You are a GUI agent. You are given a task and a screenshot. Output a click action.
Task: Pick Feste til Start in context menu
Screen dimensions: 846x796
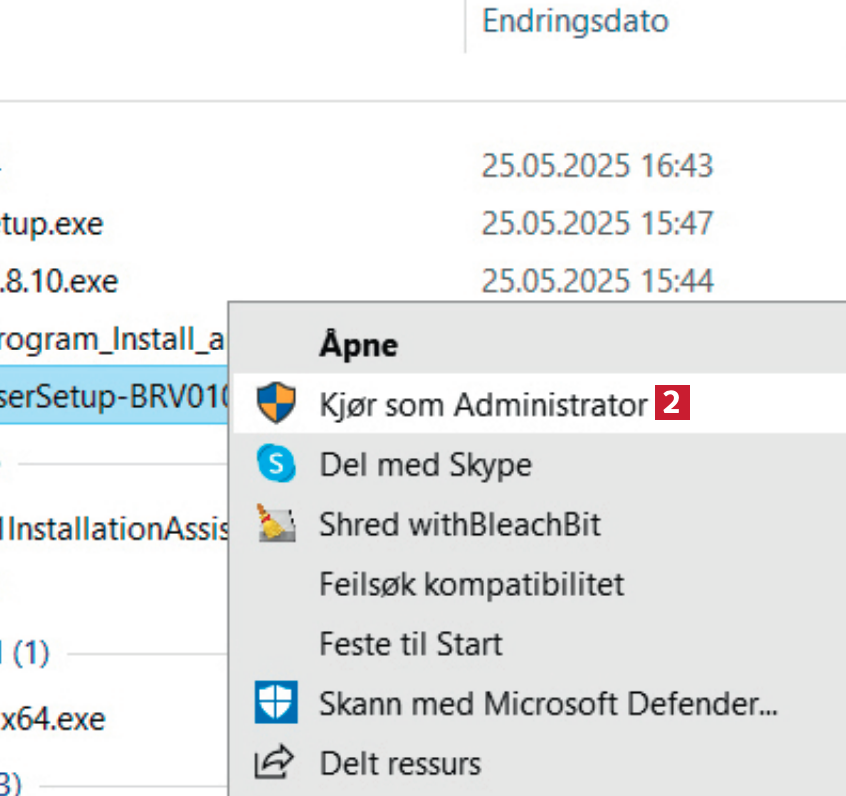pos(411,643)
